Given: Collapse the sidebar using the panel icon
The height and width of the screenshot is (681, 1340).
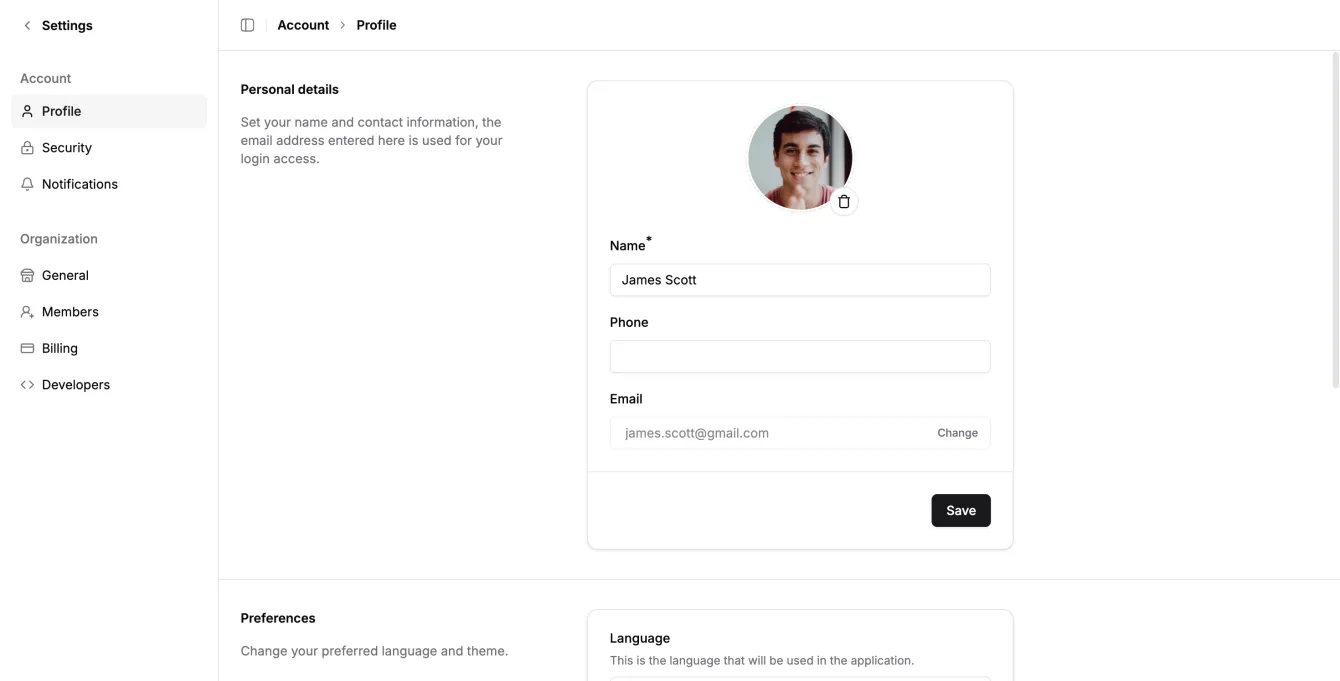Looking at the screenshot, I should click(x=247, y=24).
